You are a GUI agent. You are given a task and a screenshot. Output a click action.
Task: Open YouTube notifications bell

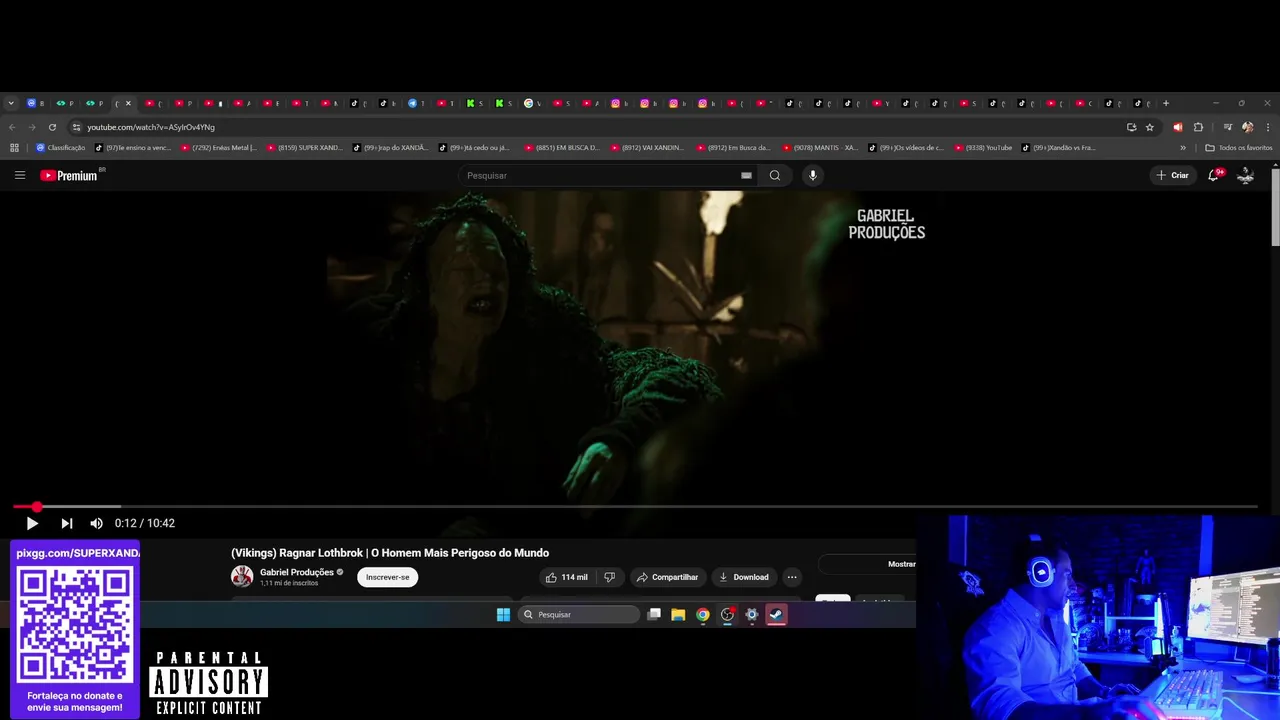click(x=1214, y=175)
